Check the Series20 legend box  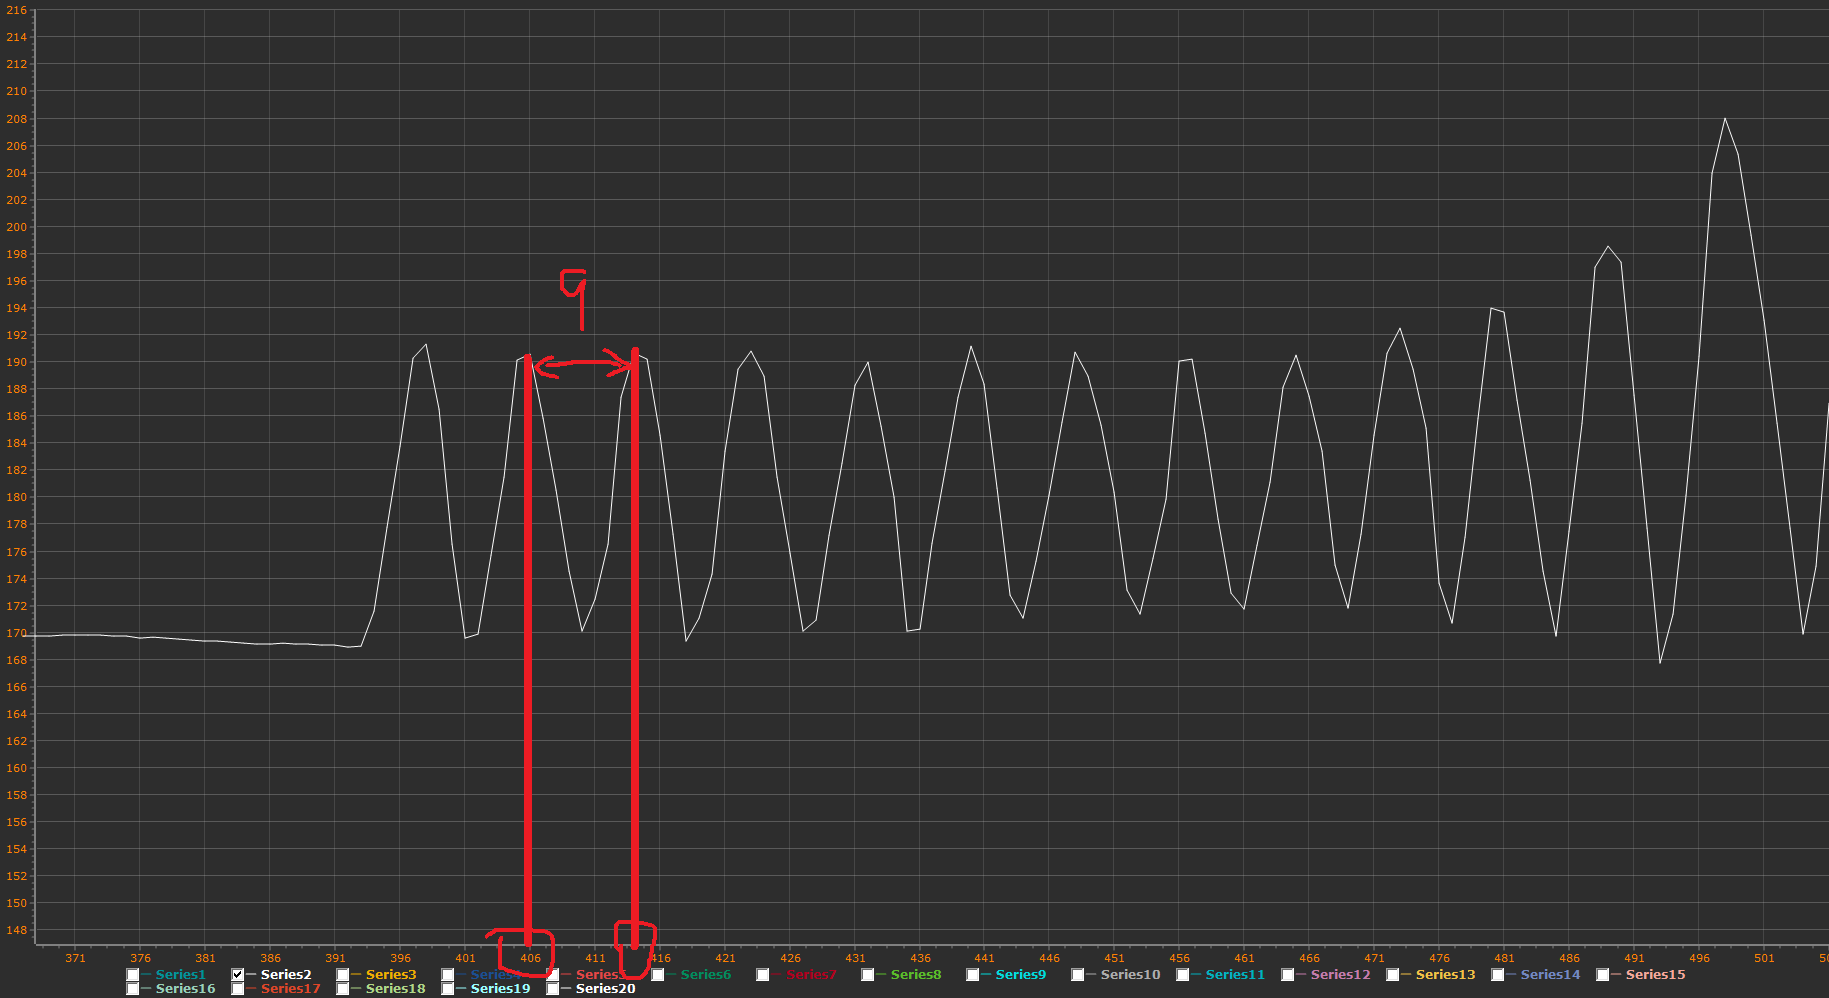pos(553,989)
